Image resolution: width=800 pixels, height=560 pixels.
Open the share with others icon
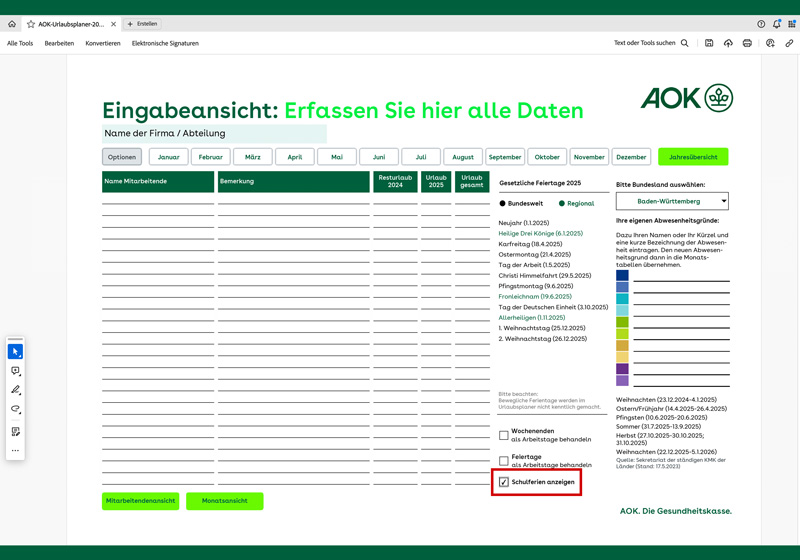(x=770, y=43)
